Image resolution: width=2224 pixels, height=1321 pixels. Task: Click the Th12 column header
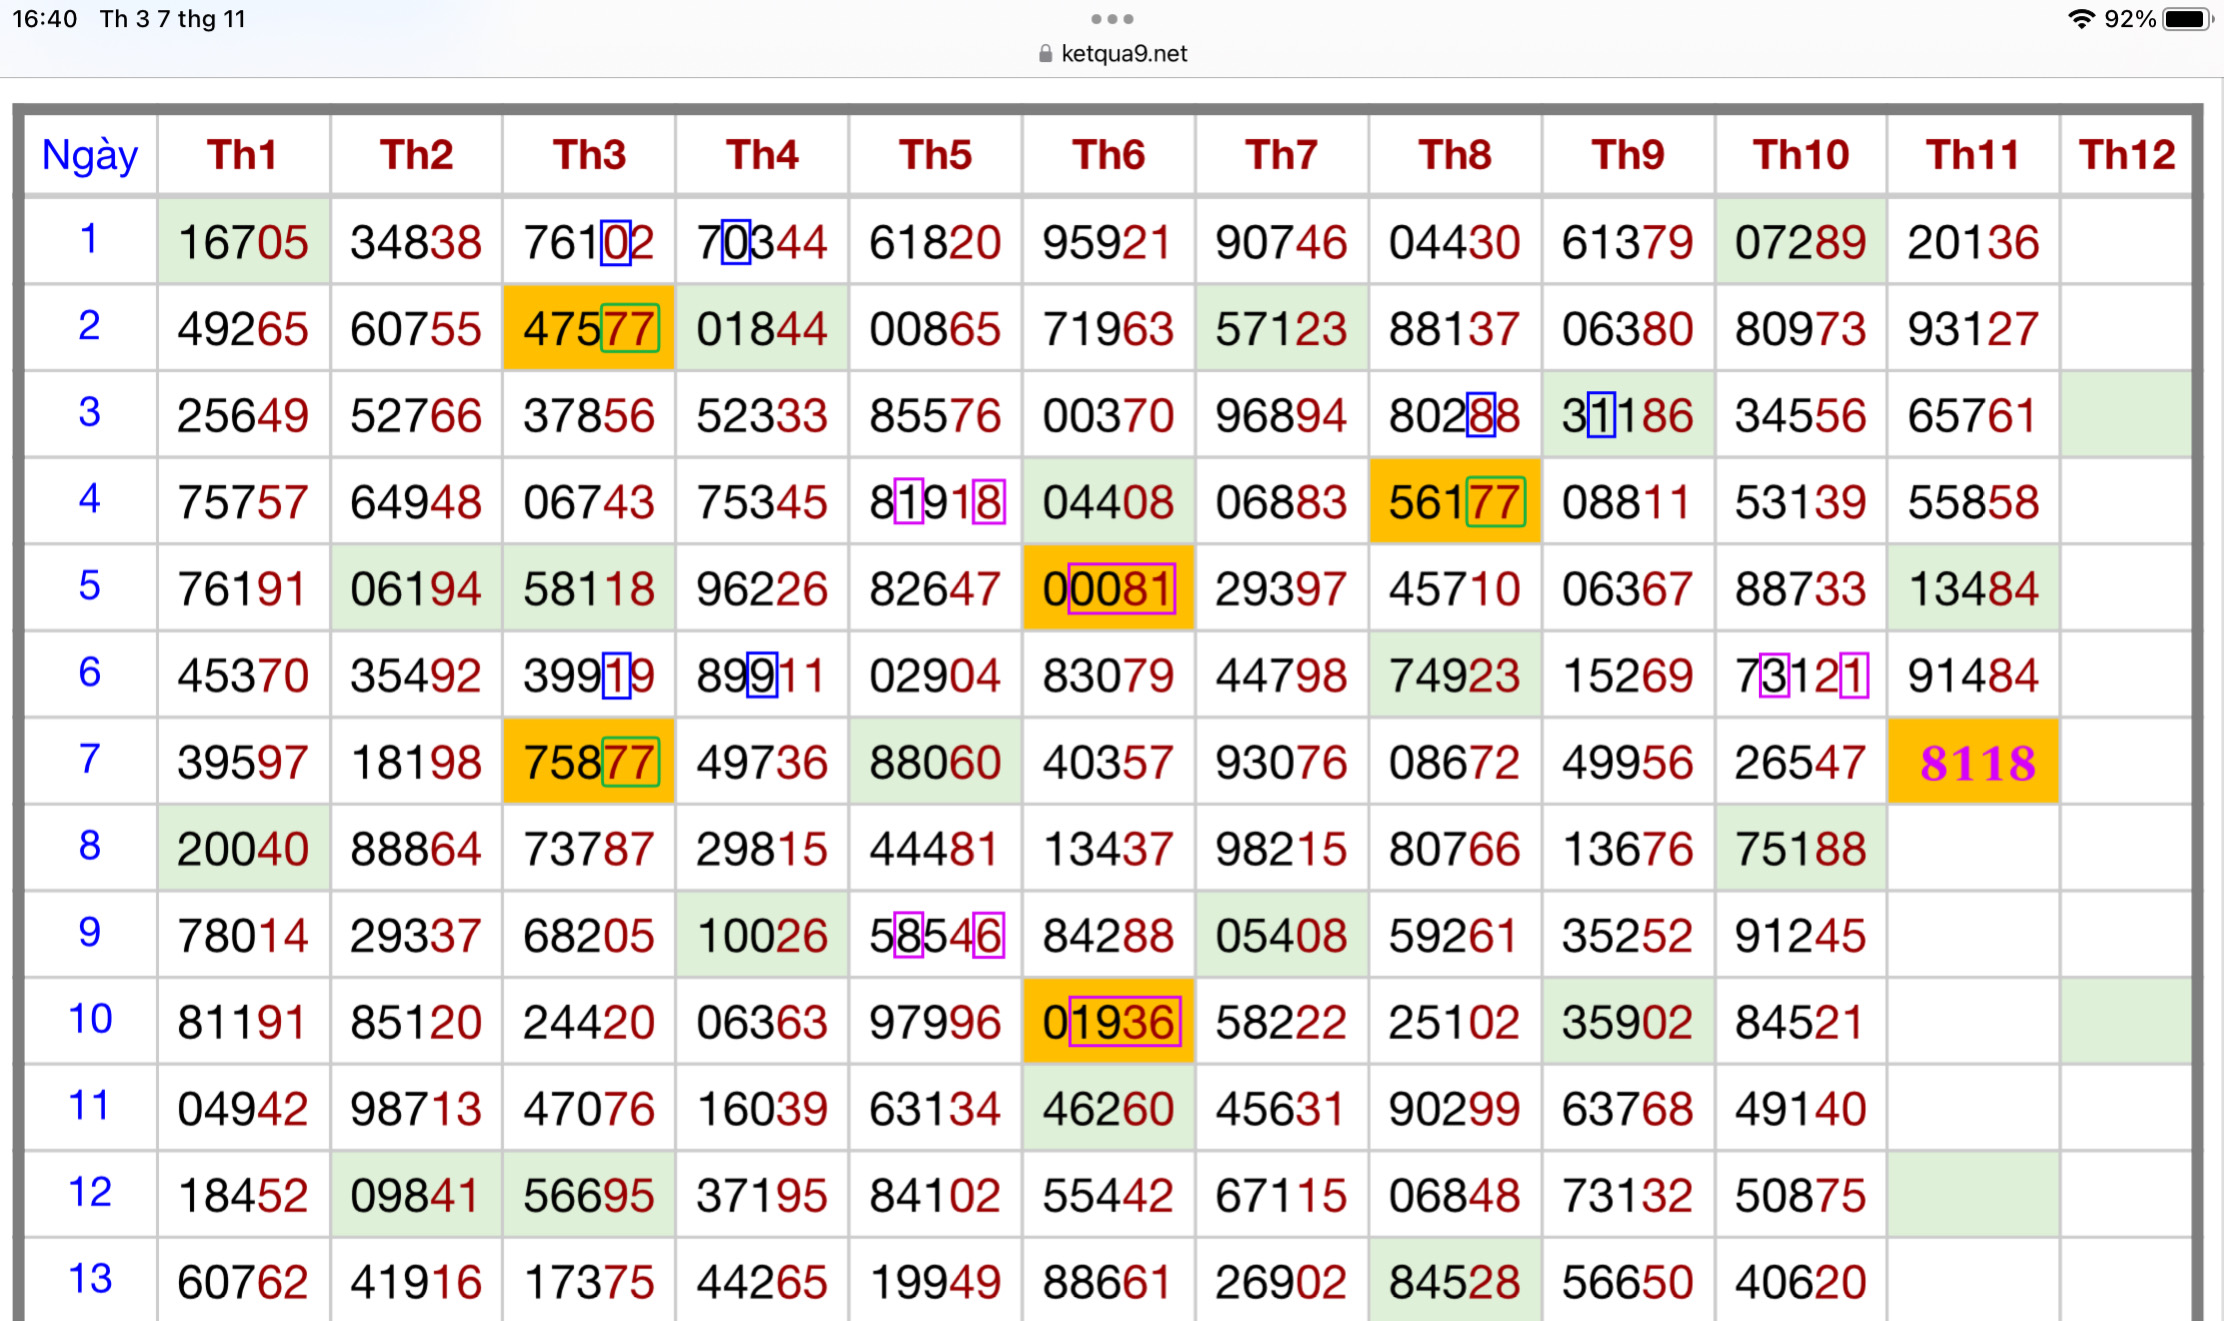(2126, 155)
